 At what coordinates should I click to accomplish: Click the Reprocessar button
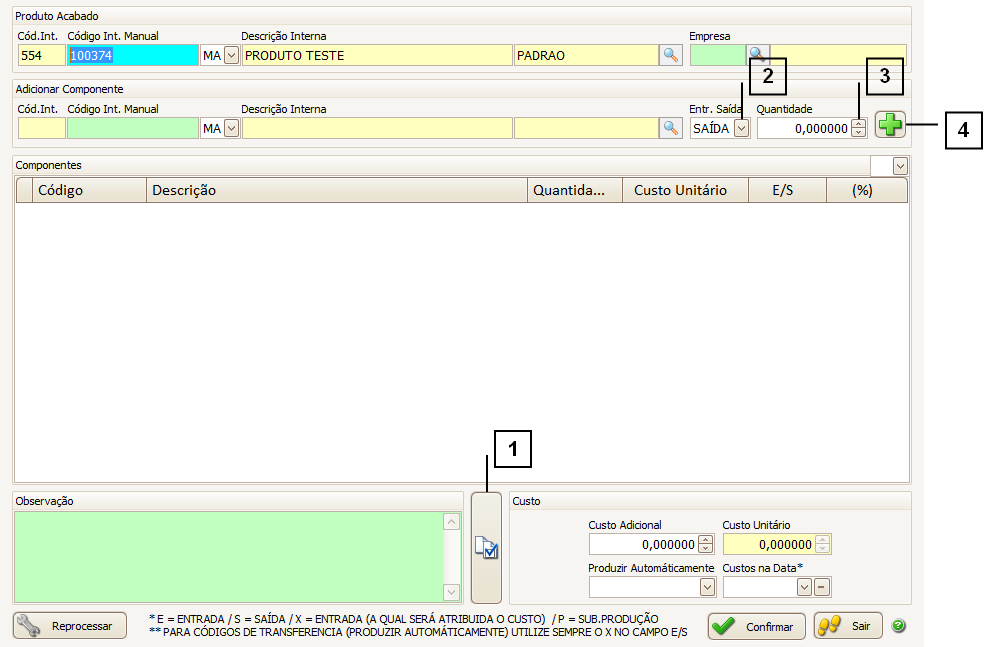pos(70,626)
